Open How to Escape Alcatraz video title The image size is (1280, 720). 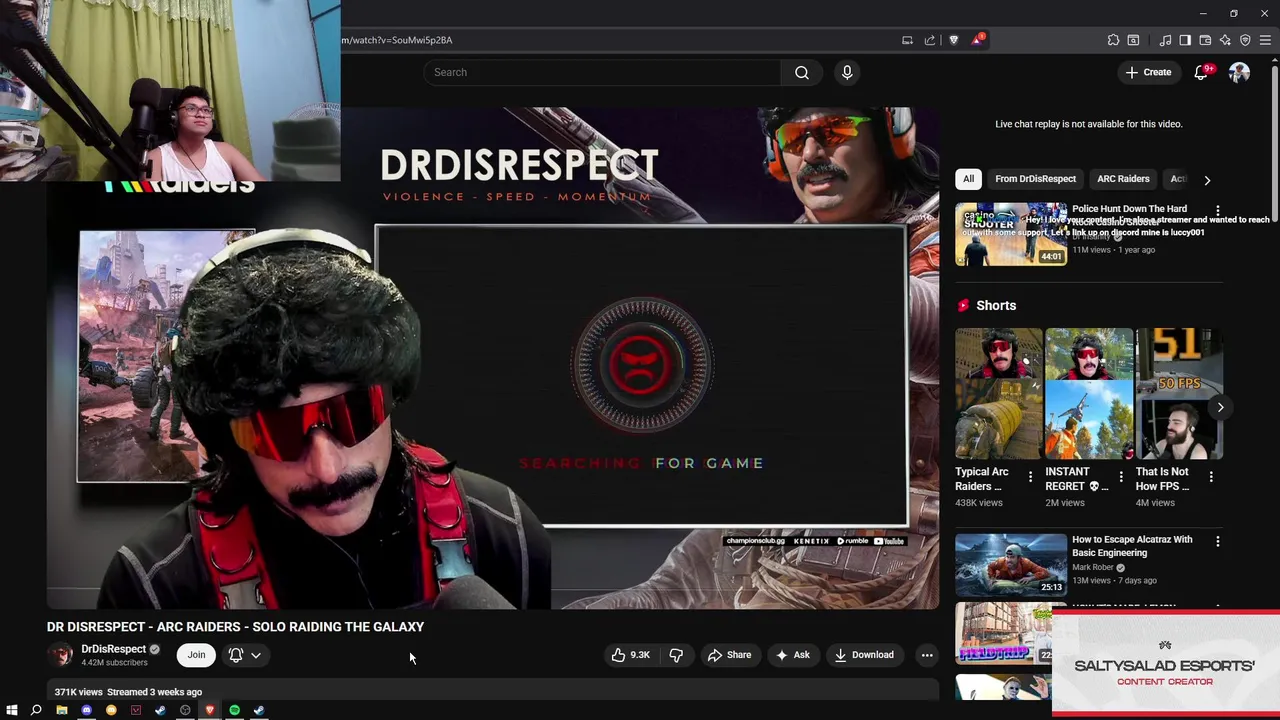(1132, 546)
